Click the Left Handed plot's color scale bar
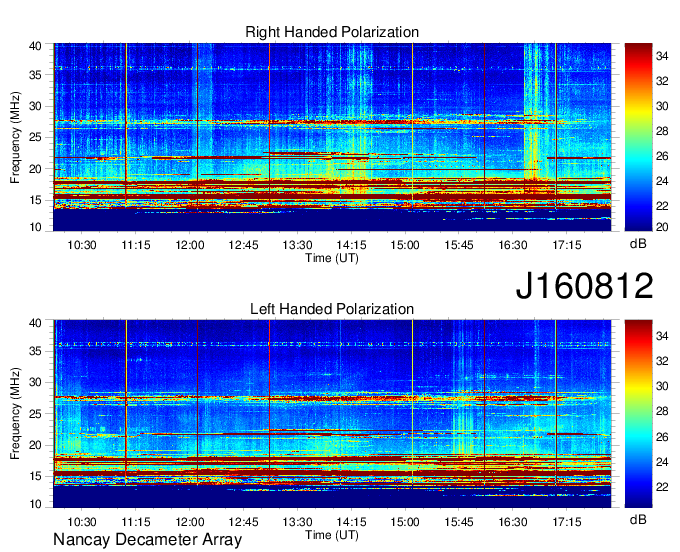Image resolution: width=680 pixels, height=552 pixels. (638, 414)
